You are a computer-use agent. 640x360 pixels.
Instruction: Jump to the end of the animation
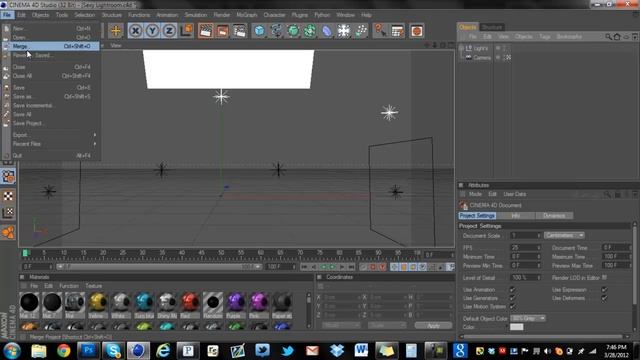coord(351,267)
